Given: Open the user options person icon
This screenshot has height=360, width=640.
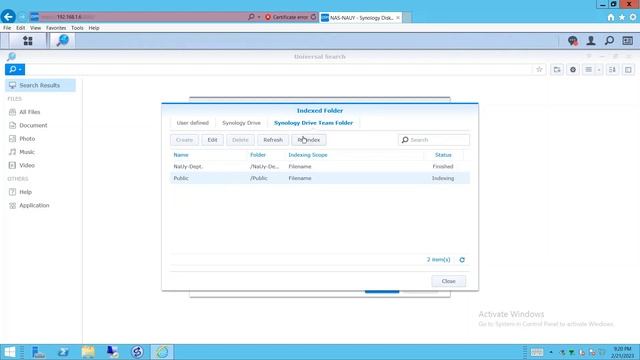Looking at the screenshot, I should [x=591, y=40].
